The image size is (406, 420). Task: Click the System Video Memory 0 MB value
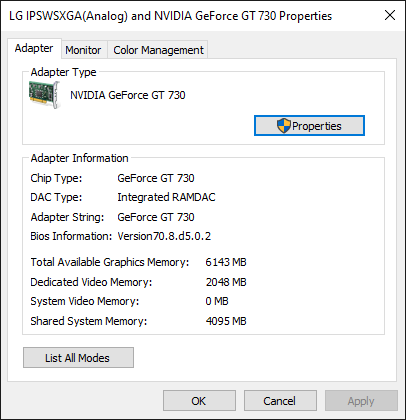pyautogui.click(x=217, y=301)
